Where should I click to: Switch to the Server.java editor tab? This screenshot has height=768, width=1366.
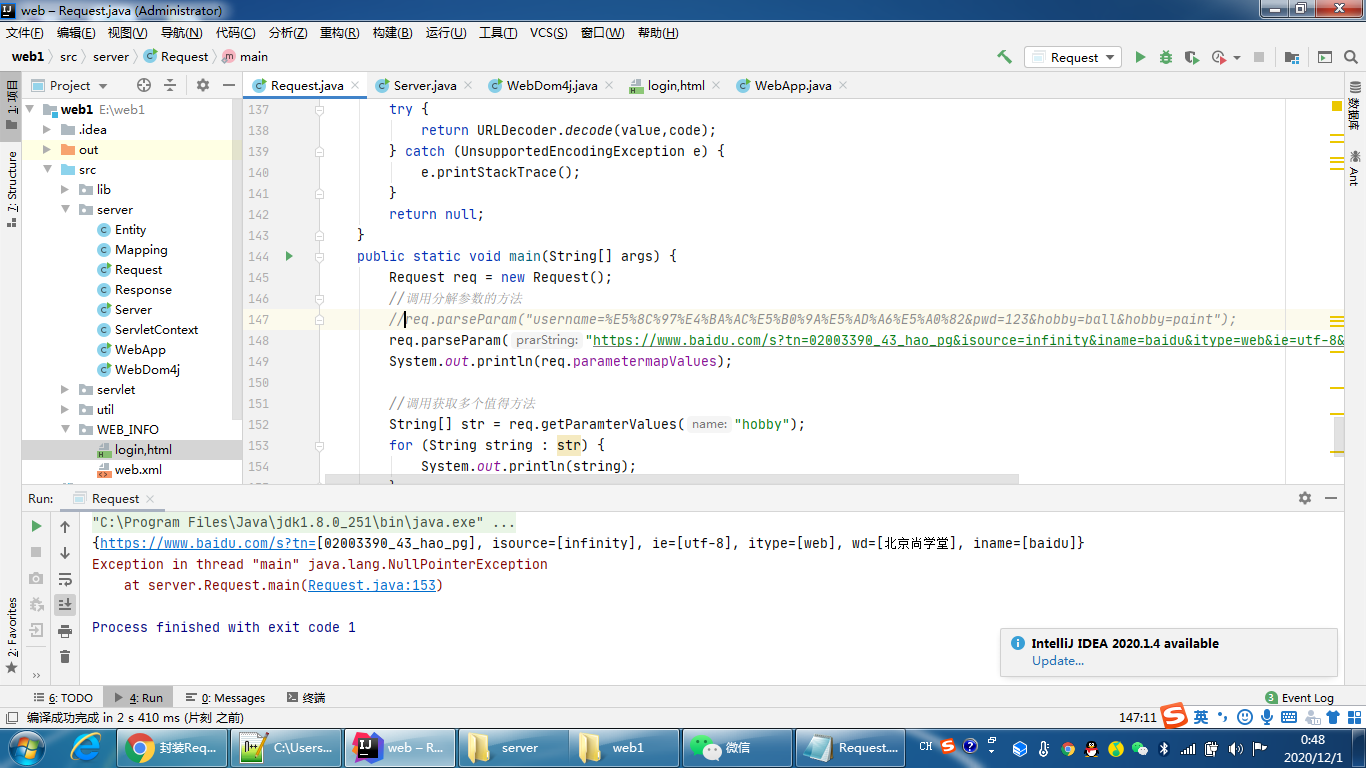point(424,85)
